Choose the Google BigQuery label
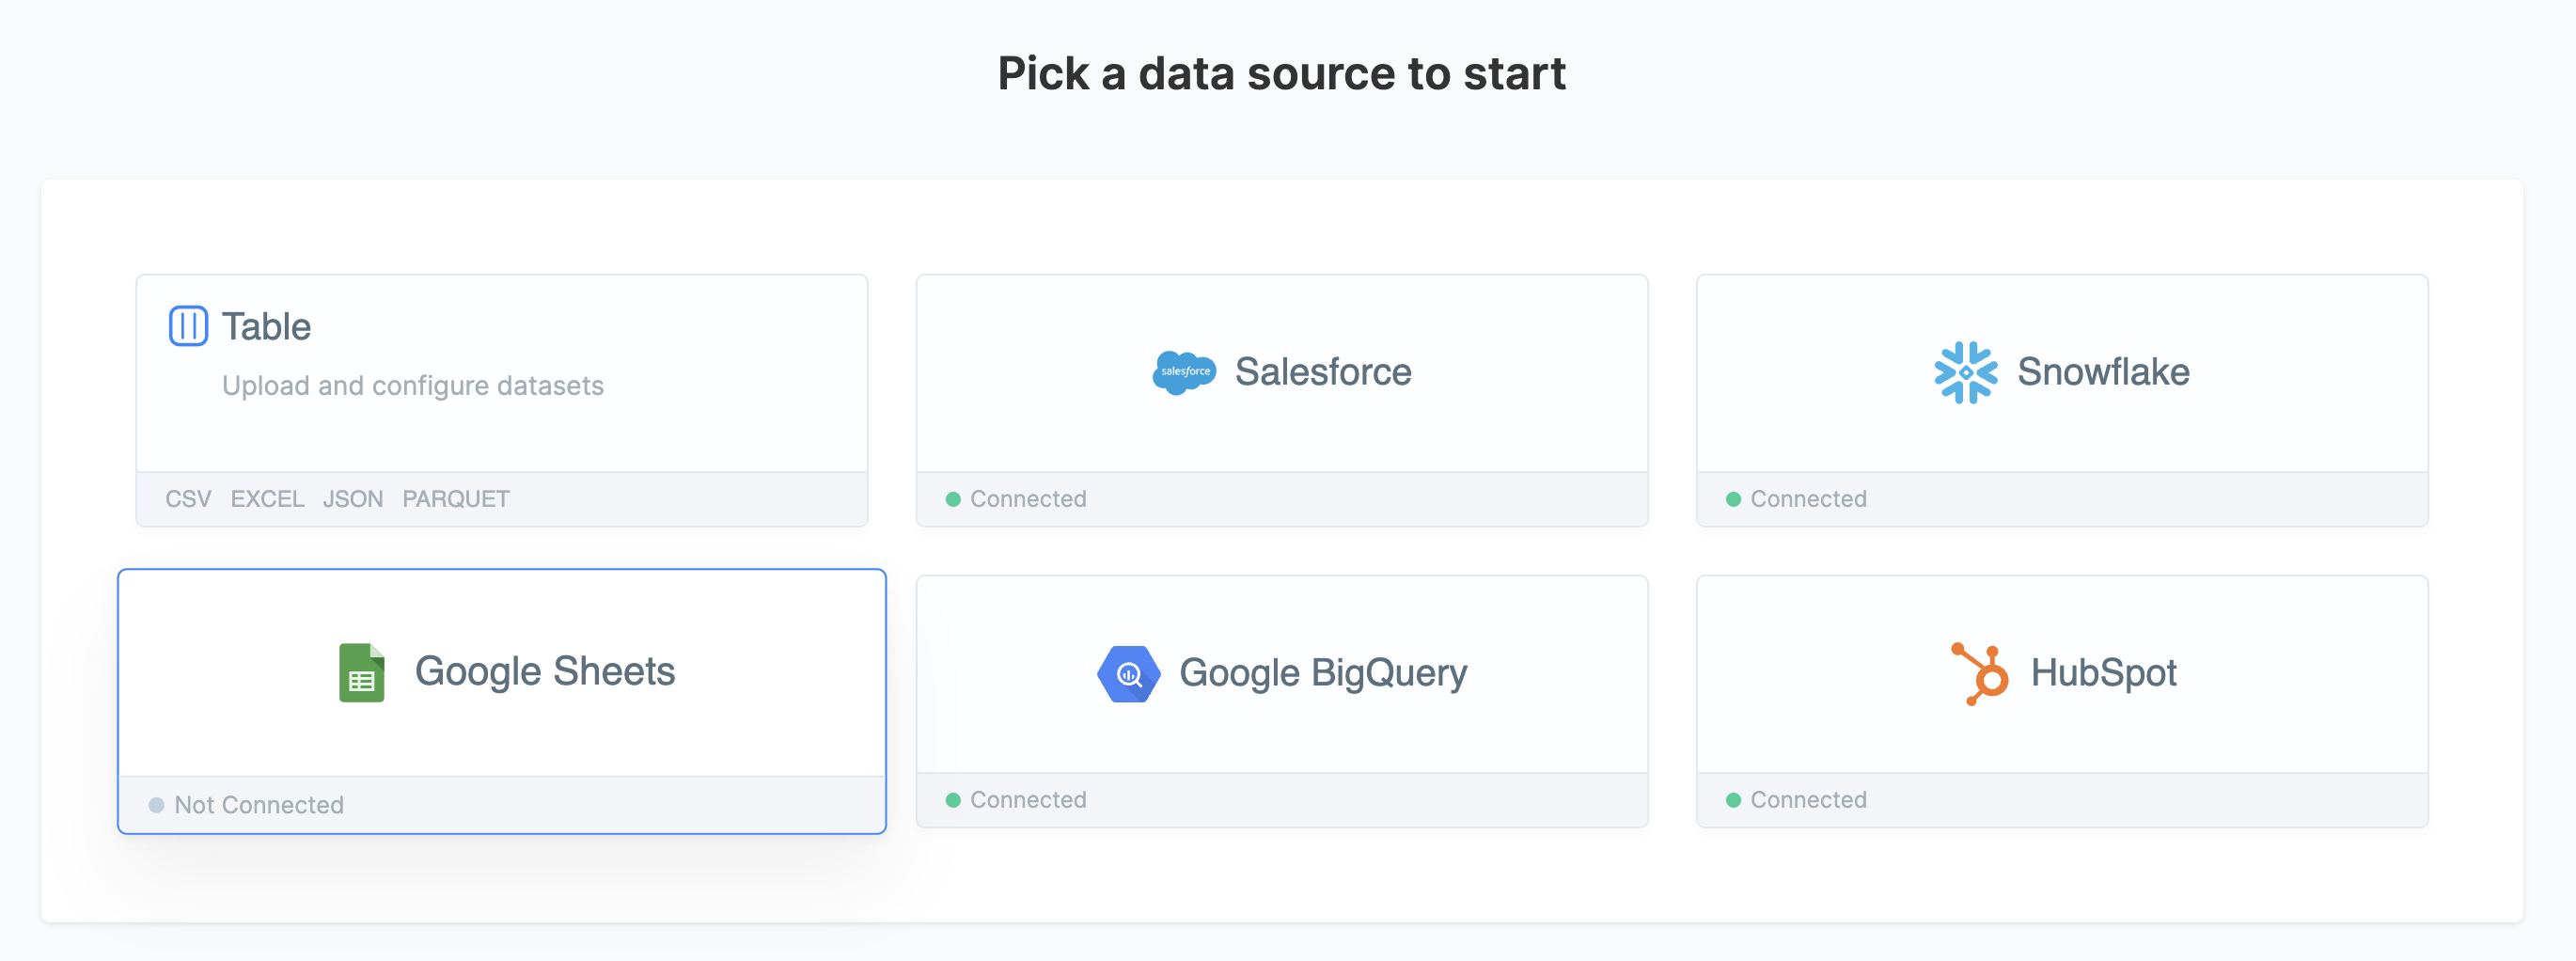 [x=1322, y=673]
